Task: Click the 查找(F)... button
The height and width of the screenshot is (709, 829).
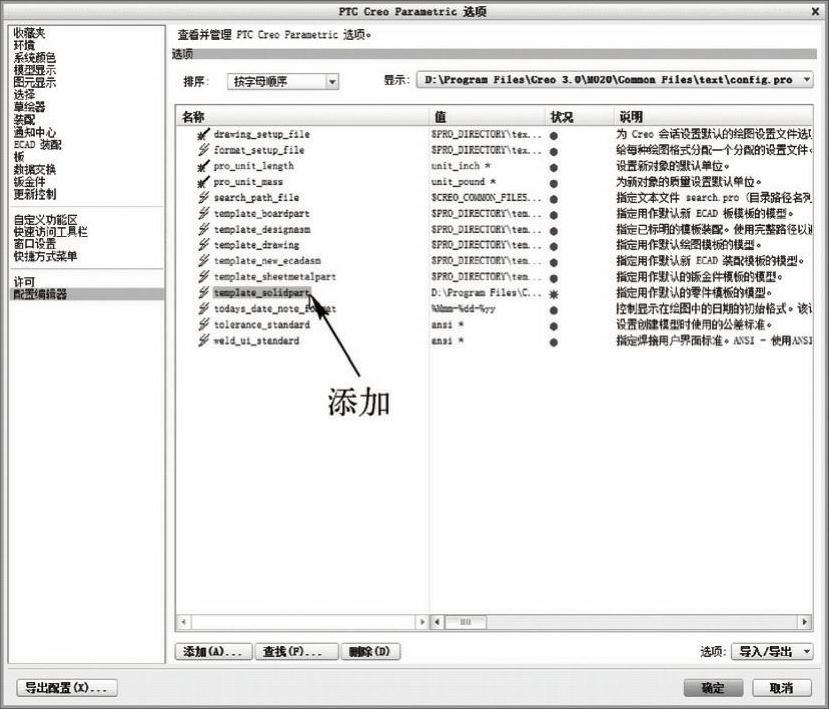Action: [x=297, y=651]
